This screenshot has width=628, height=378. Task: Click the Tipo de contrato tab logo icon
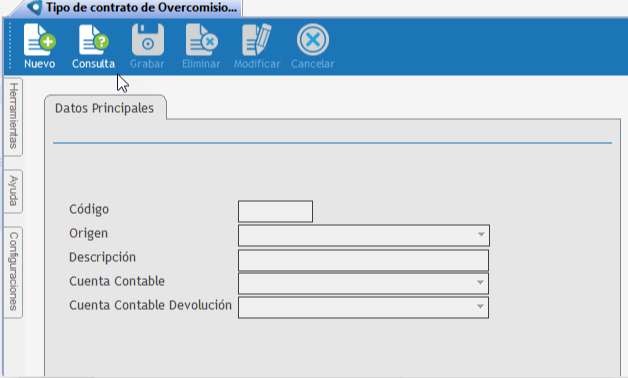[35, 7]
